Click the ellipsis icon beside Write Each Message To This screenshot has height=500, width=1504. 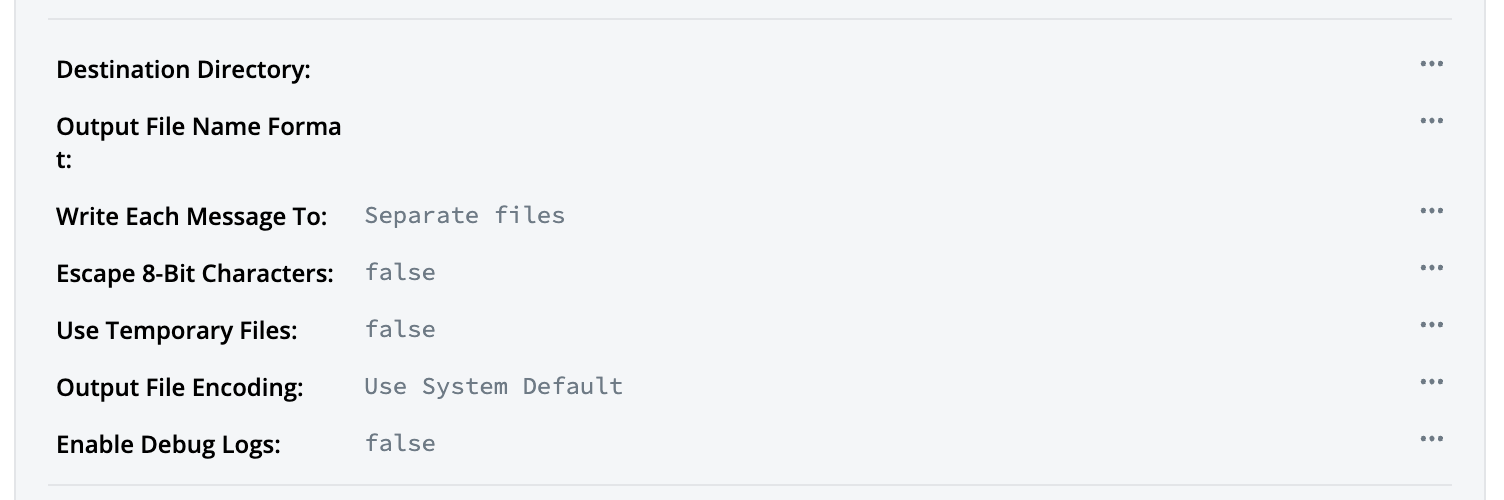pyautogui.click(x=1431, y=211)
